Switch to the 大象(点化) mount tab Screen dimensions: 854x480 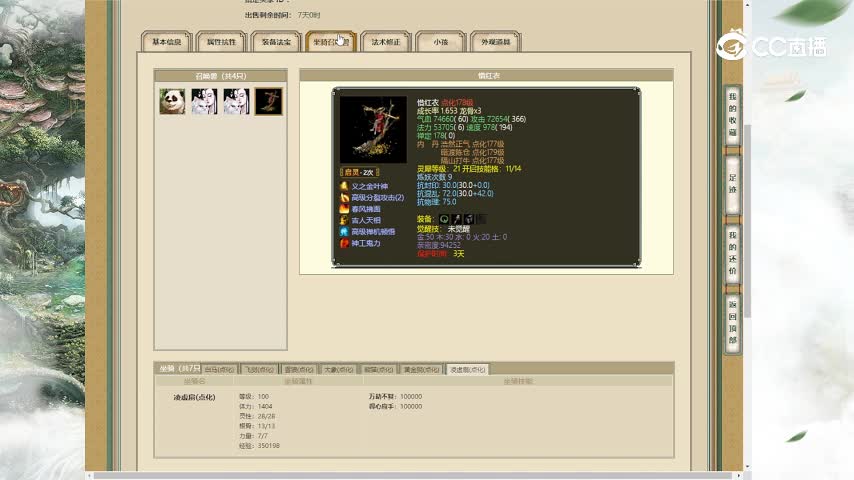point(339,369)
